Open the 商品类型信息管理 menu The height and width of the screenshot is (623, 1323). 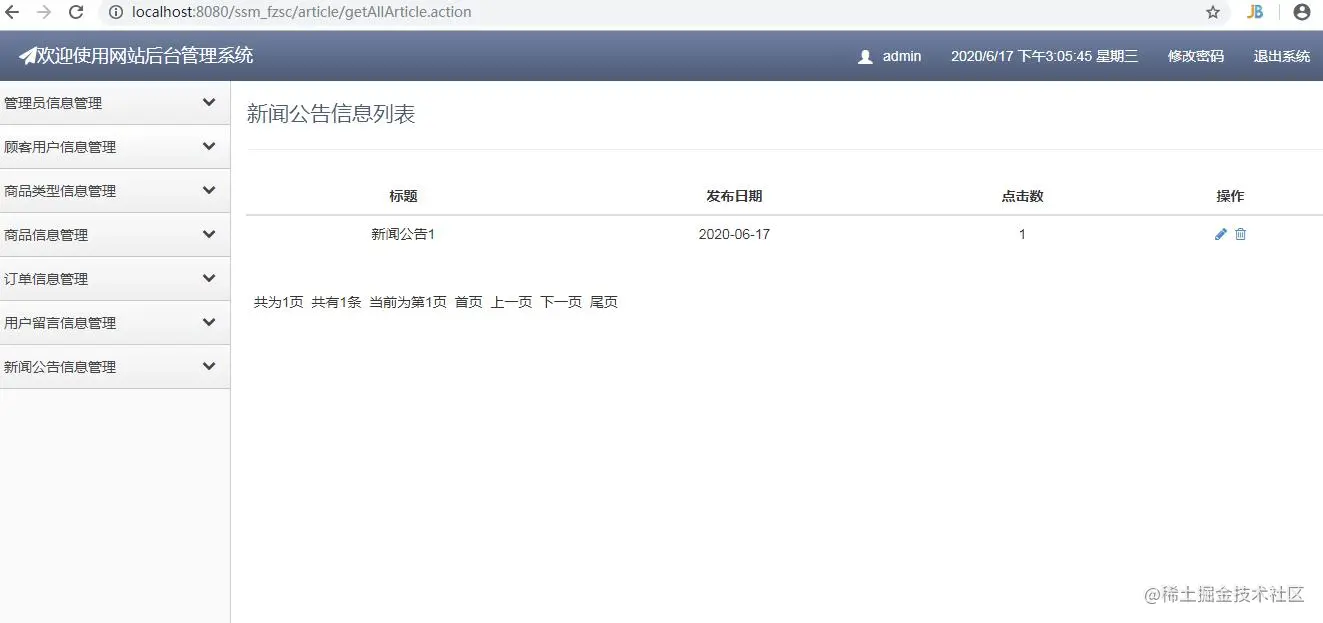[x=115, y=191]
